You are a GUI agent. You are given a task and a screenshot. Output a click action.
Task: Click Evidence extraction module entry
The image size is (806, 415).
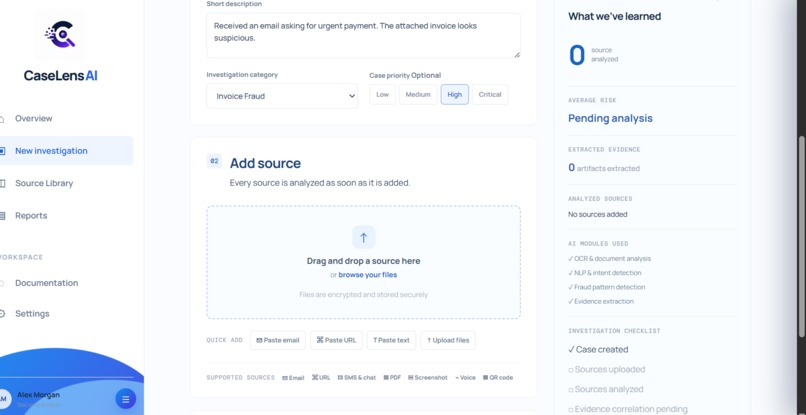(x=601, y=302)
